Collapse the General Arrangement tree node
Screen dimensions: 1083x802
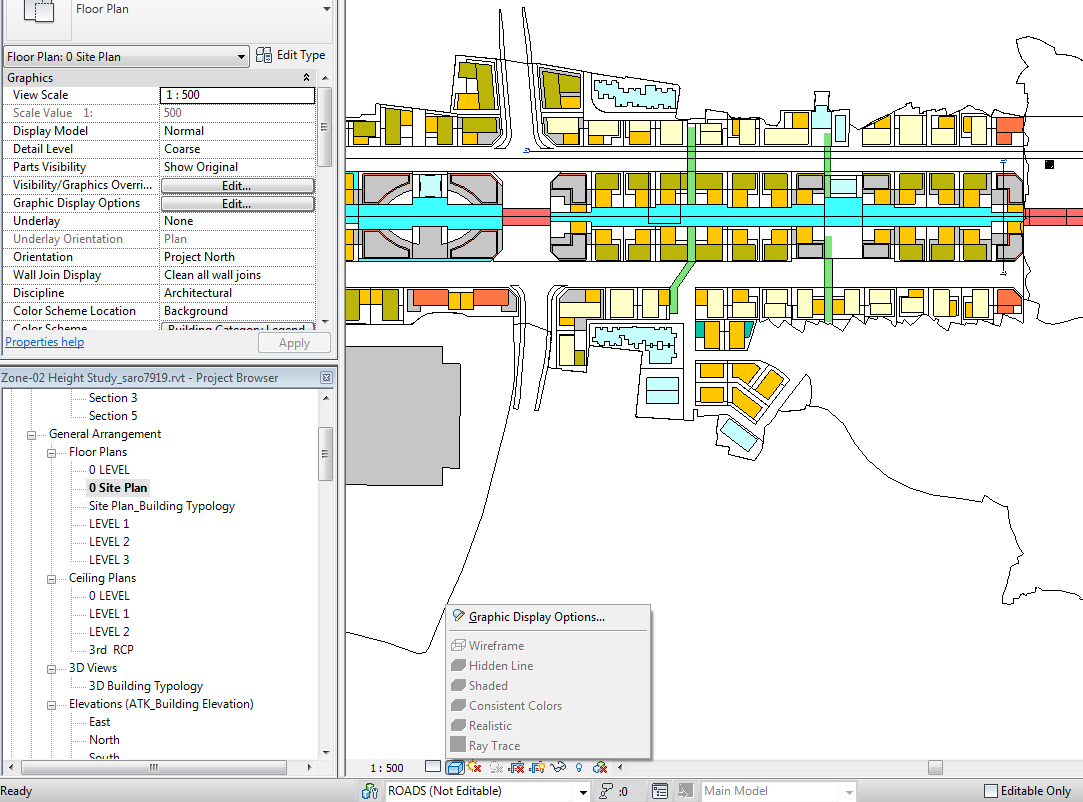[x=31, y=435]
